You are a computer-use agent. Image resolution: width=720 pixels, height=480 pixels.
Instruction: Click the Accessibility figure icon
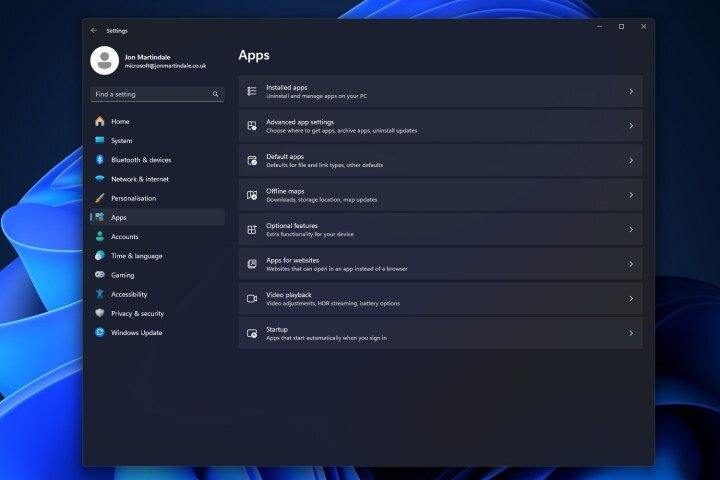click(100, 294)
